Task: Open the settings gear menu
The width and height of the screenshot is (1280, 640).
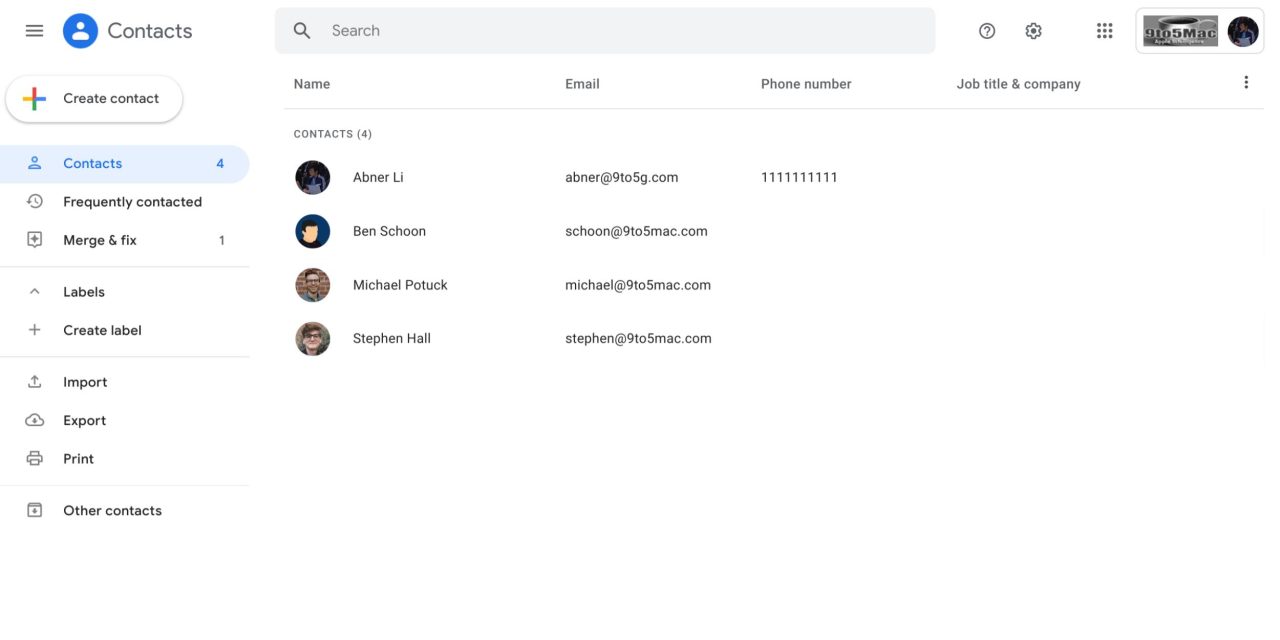Action: click(1033, 31)
